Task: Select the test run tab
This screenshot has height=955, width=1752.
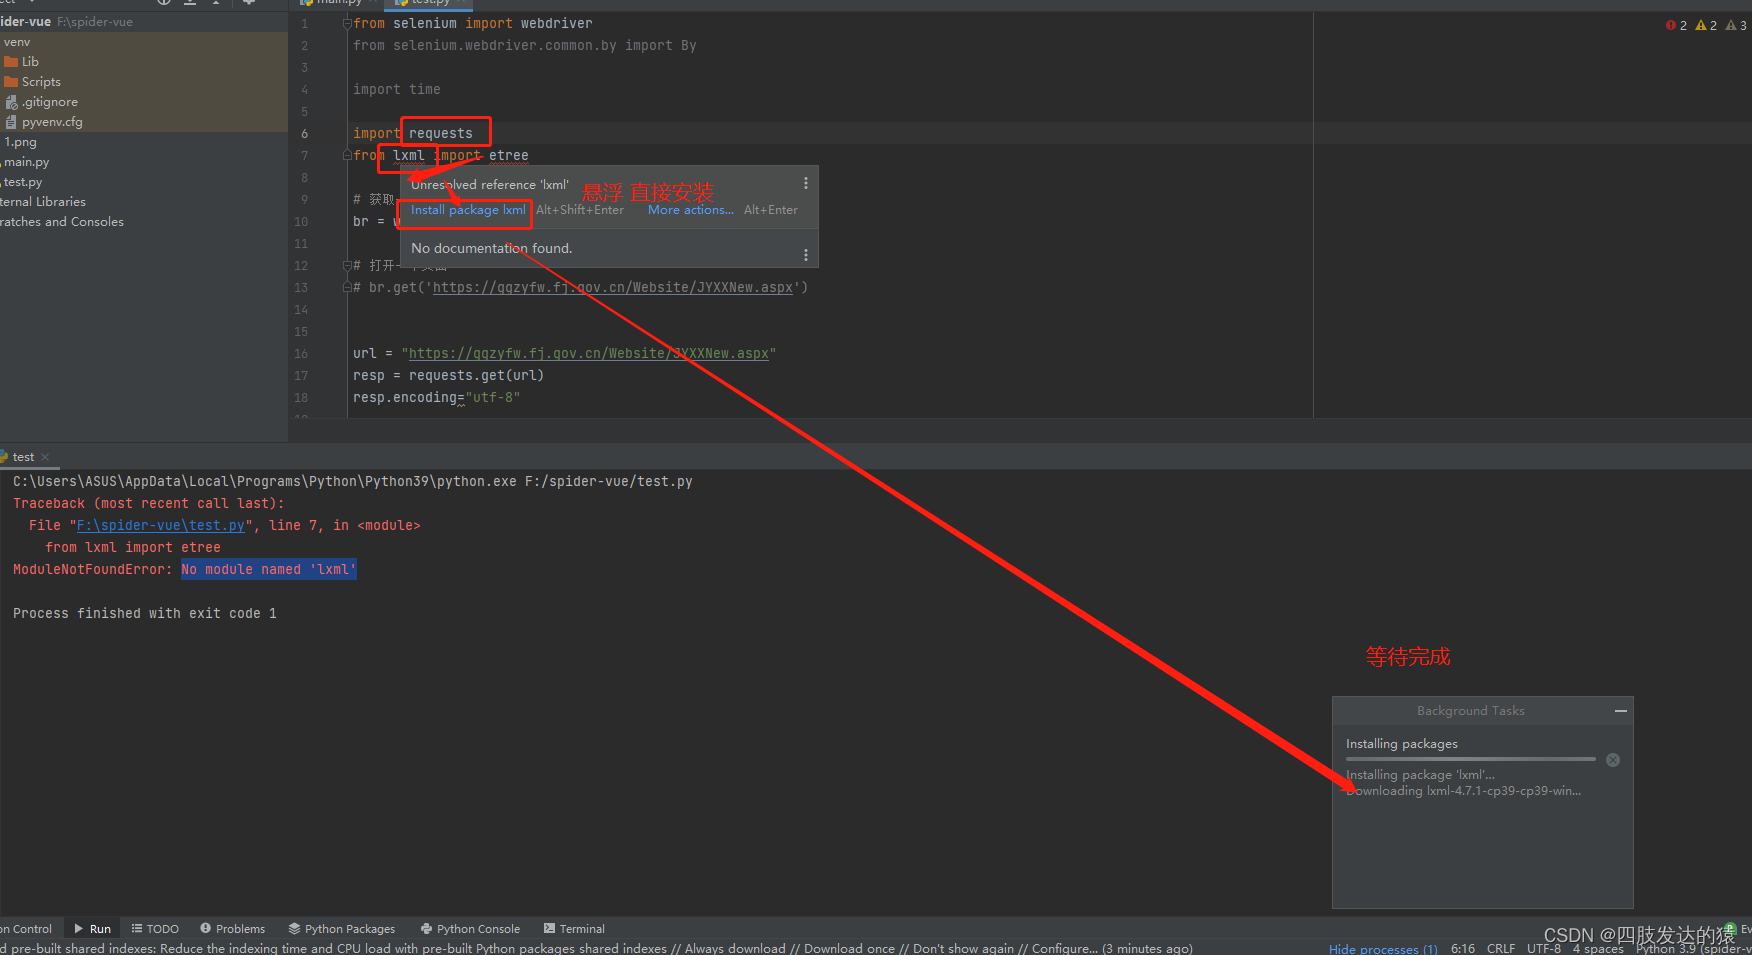Action: click(23, 457)
